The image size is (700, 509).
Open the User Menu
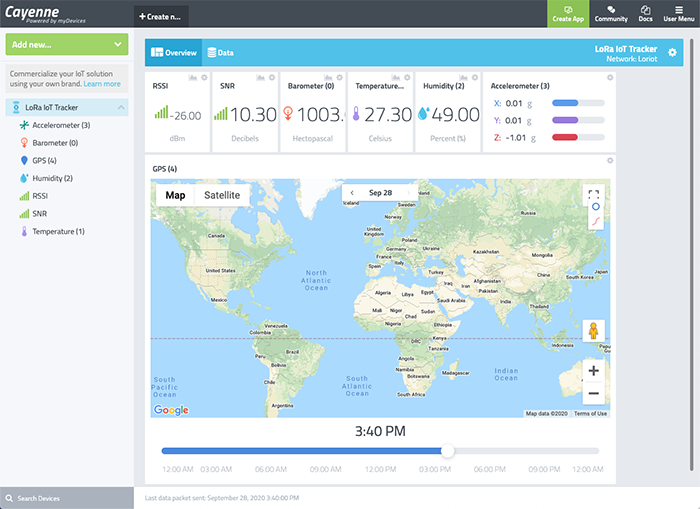pyautogui.click(x=679, y=14)
